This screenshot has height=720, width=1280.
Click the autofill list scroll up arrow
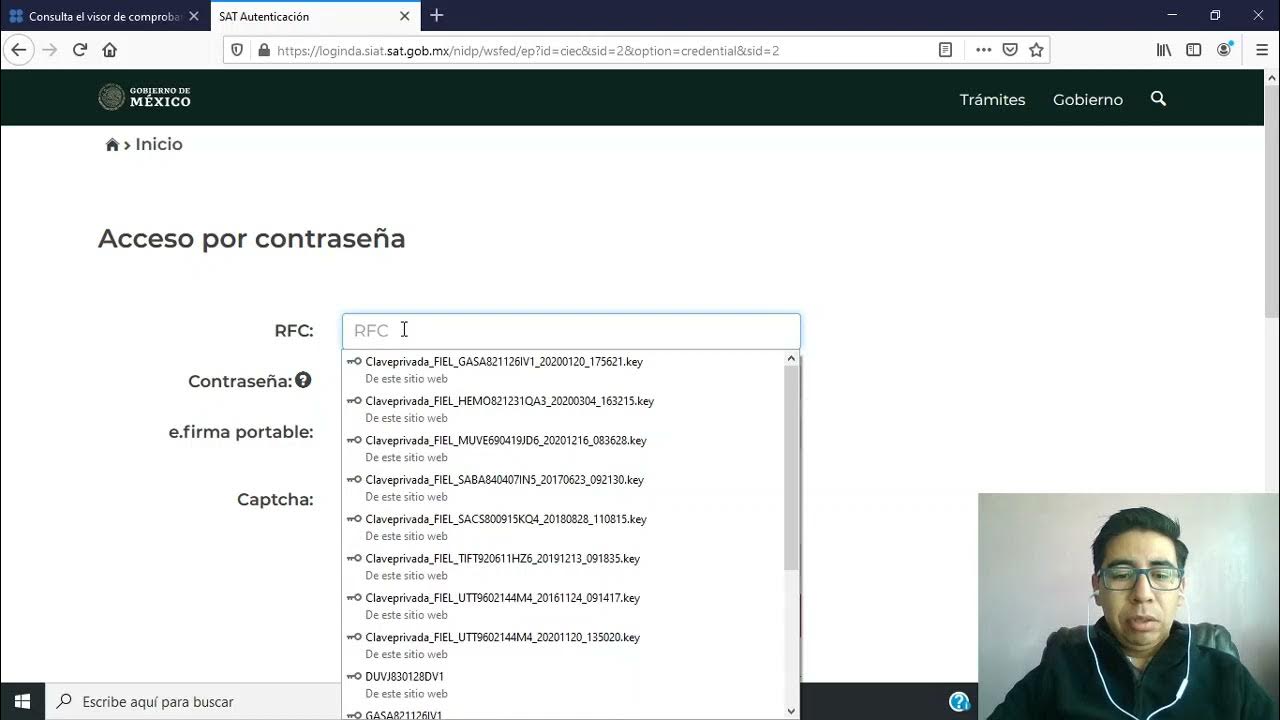[x=791, y=358]
